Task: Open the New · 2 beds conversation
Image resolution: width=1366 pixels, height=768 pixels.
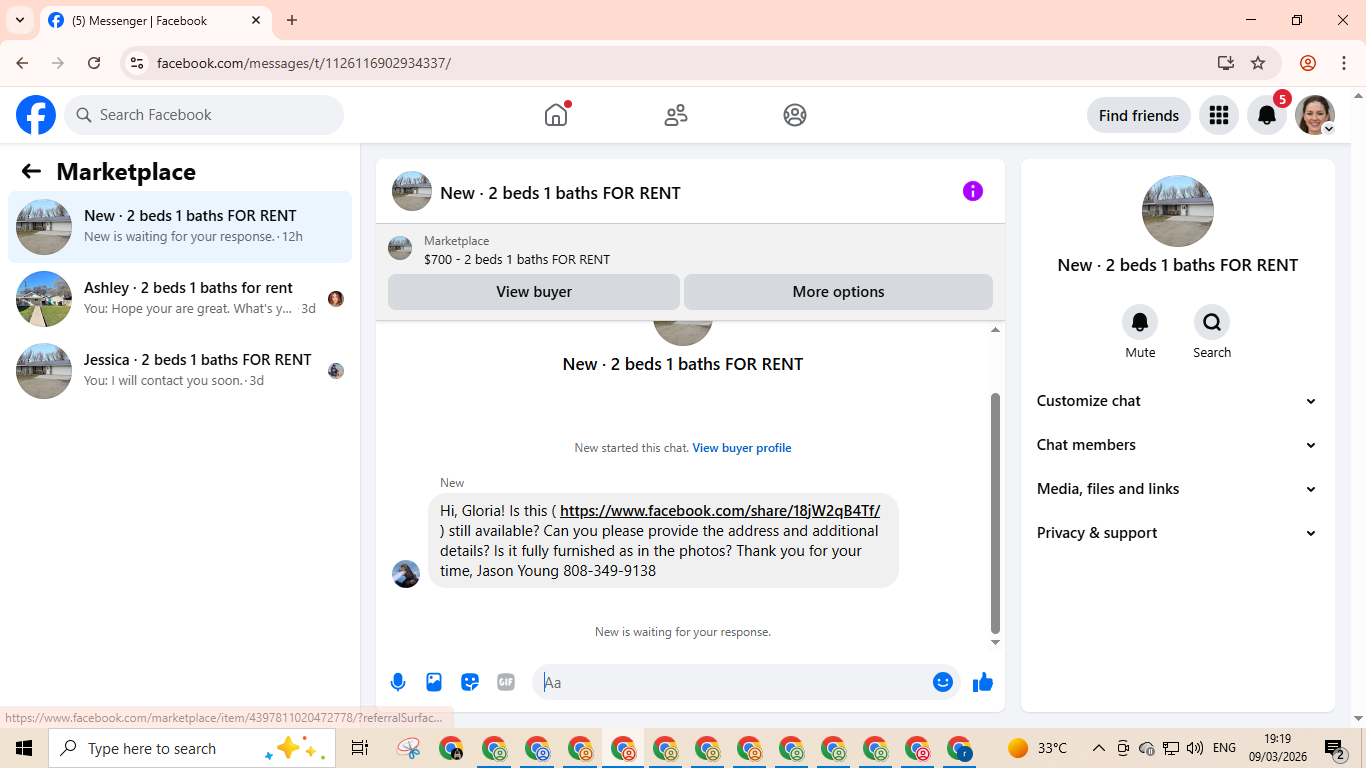Action: [x=180, y=227]
